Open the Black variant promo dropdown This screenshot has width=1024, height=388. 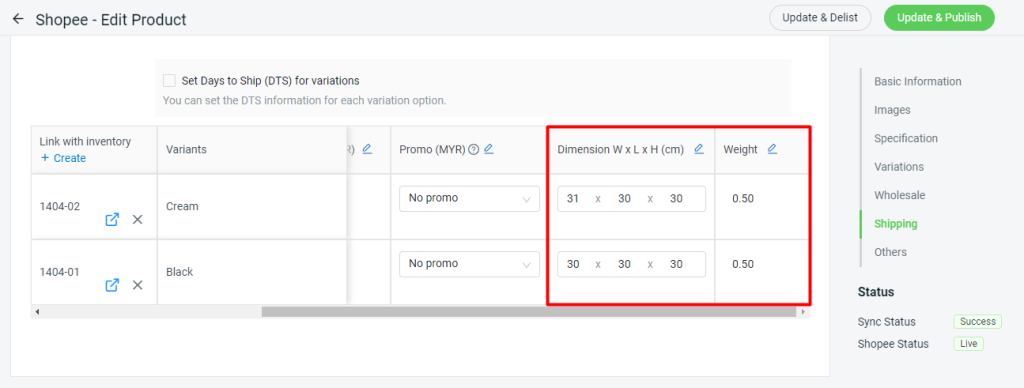point(470,264)
